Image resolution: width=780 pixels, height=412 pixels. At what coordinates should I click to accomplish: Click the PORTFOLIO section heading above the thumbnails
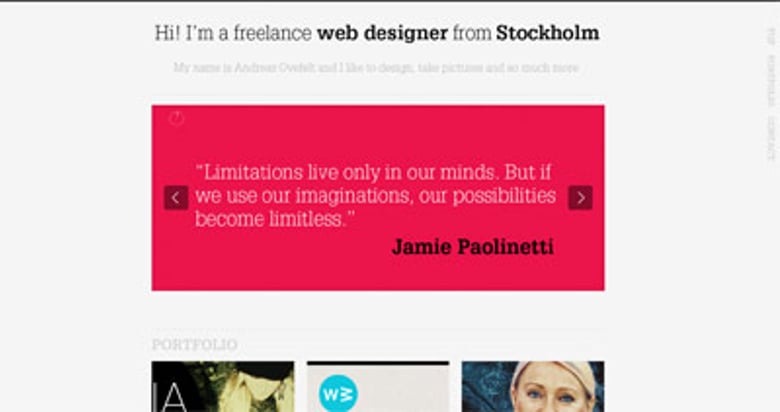pos(195,345)
